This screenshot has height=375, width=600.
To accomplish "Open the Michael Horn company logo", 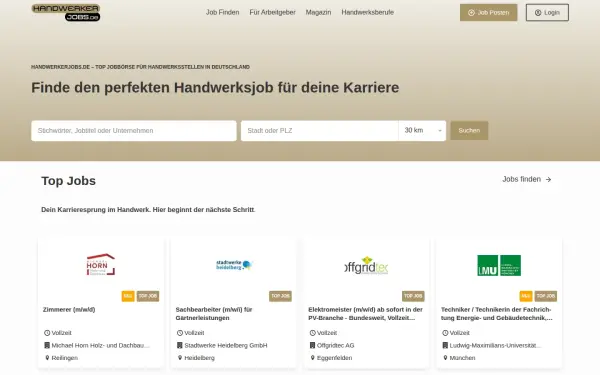I will (101, 264).
